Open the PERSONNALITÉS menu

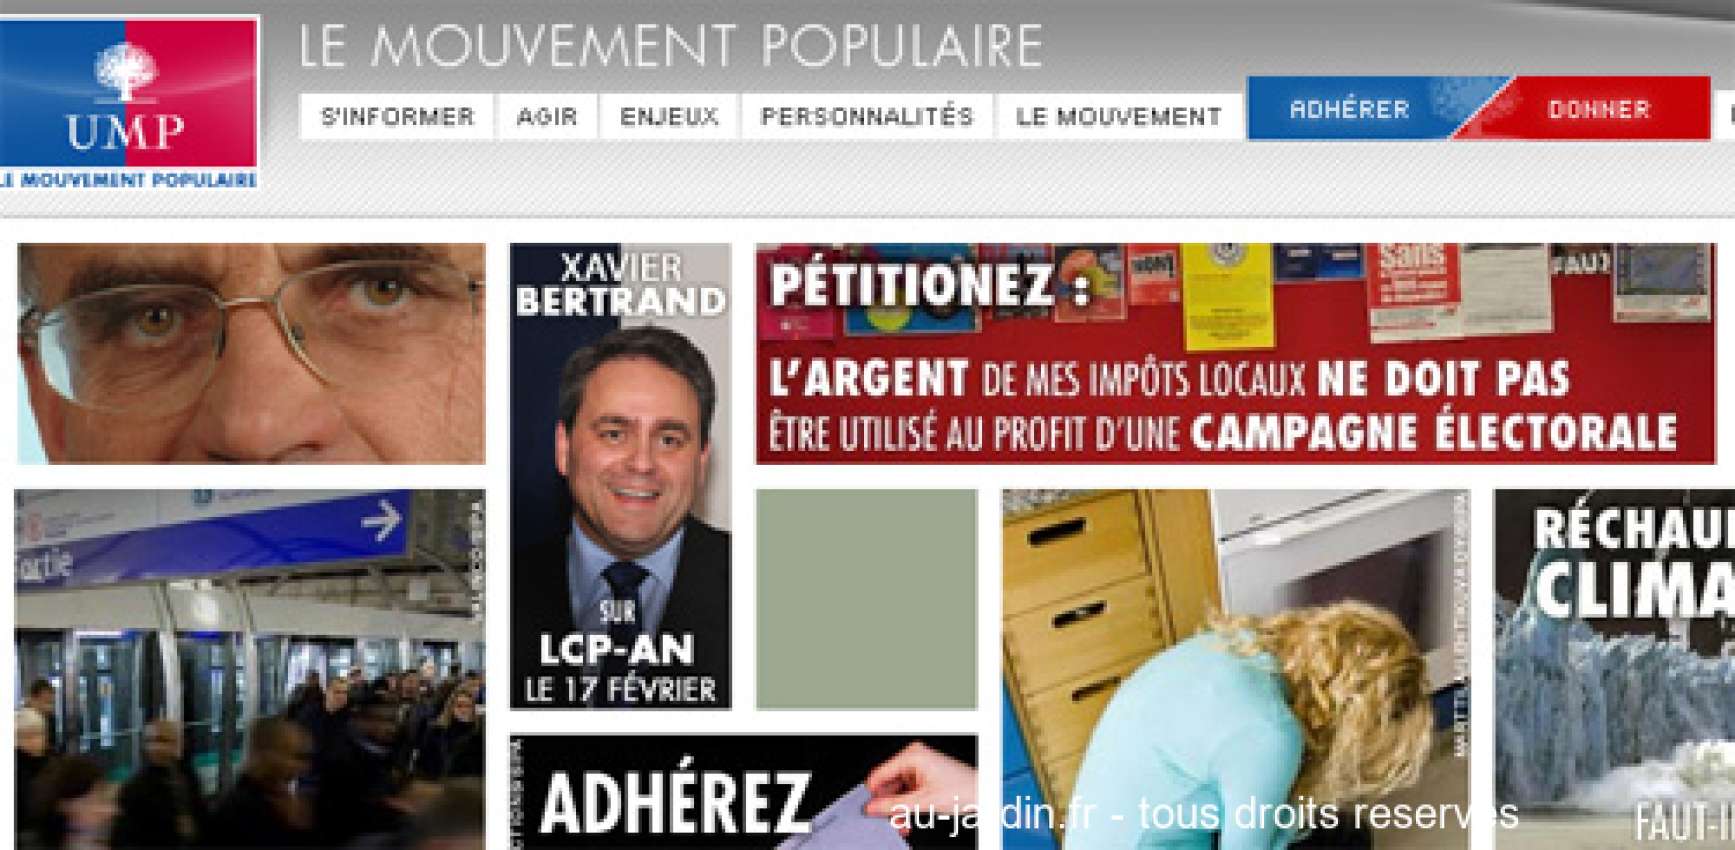point(867,117)
